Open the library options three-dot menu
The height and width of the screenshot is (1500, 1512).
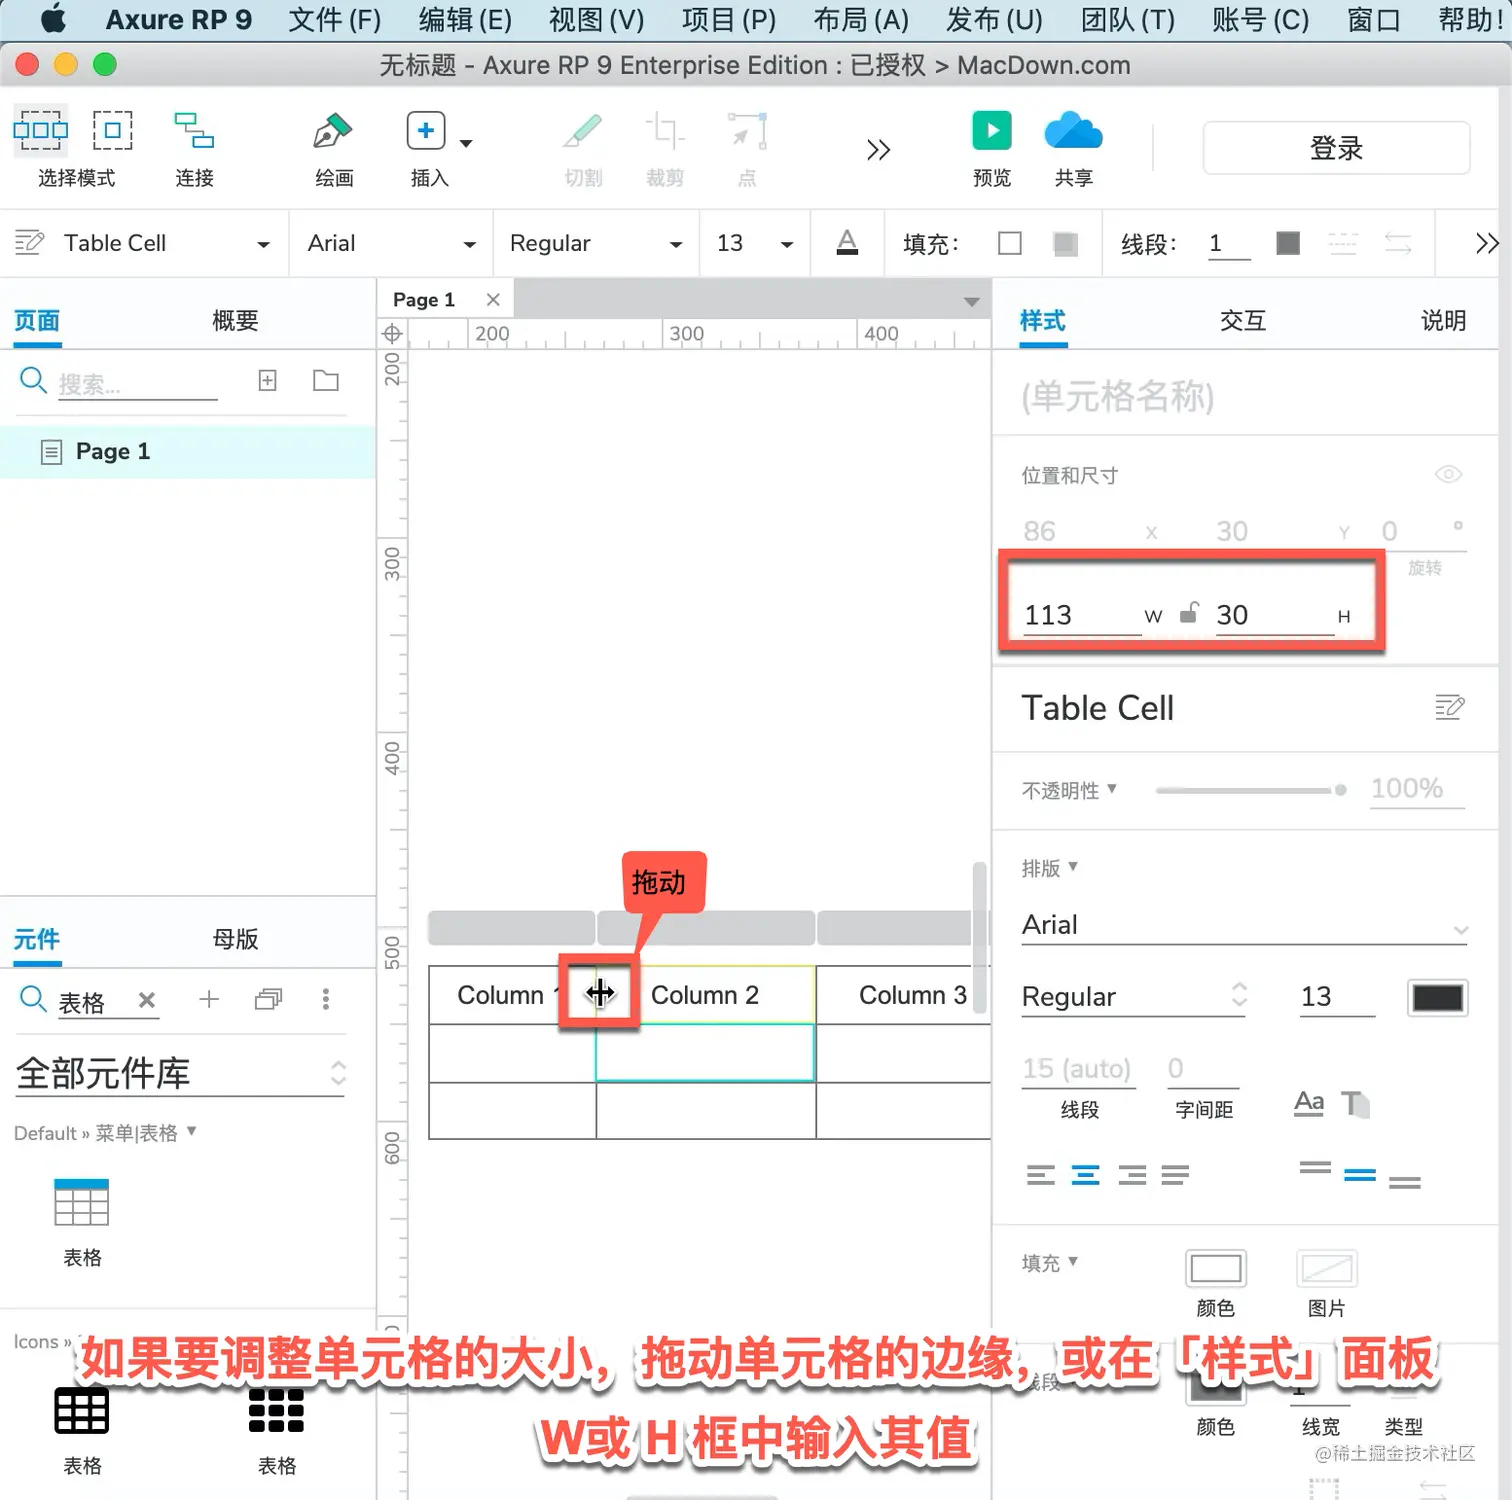[x=325, y=999]
